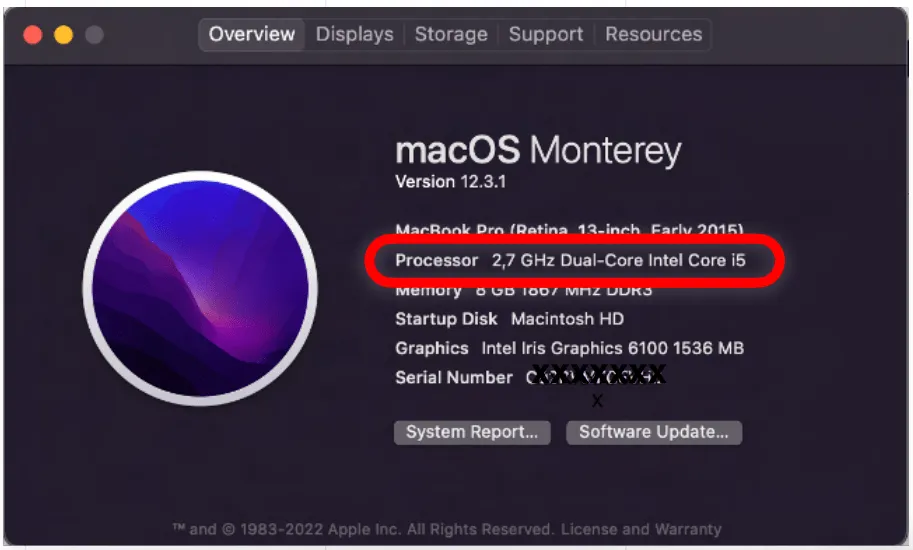Show the Resources tab

click(x=653, y=34)
